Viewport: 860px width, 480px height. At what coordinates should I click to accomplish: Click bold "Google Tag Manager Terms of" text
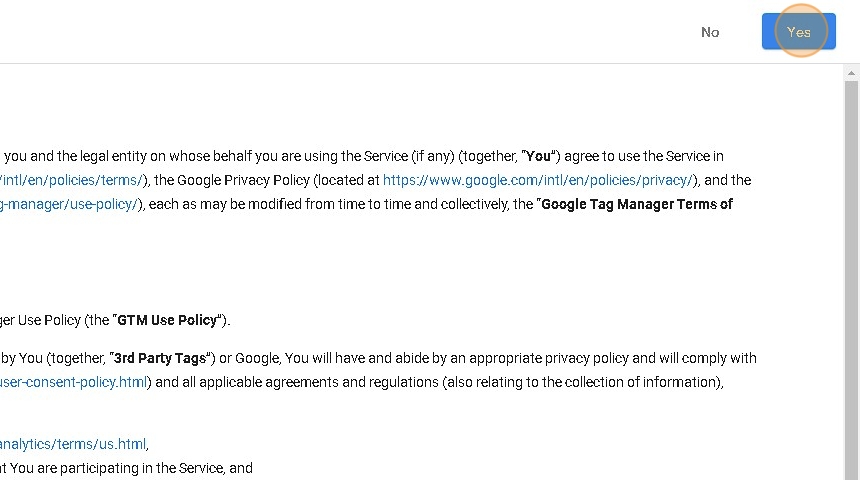pos(636,204)
